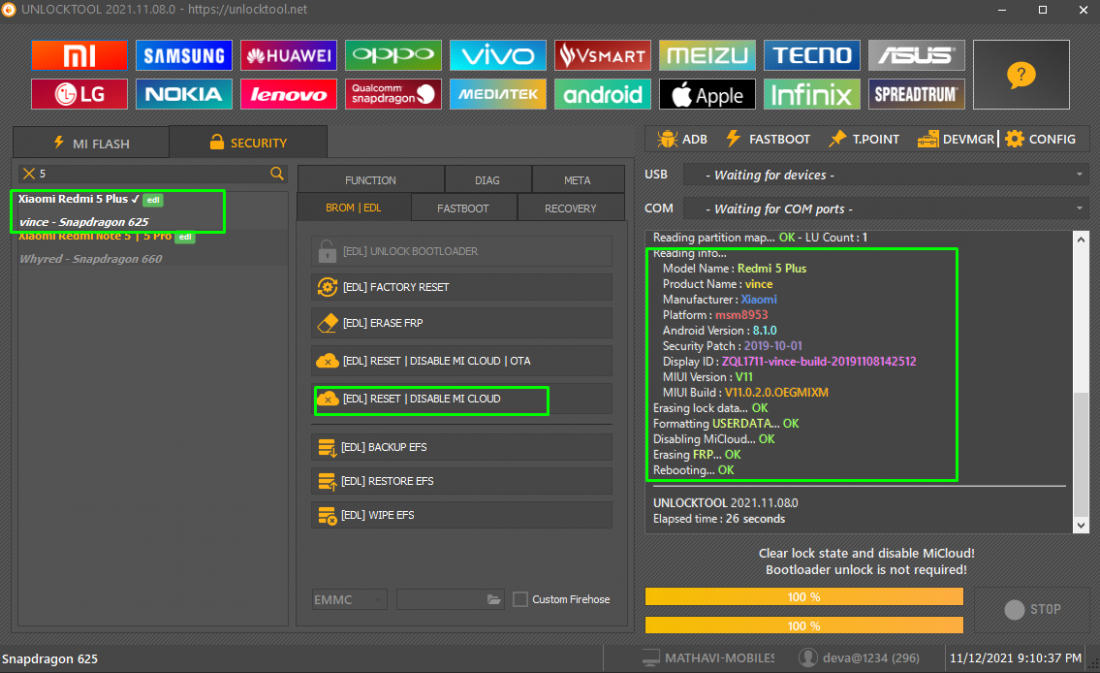The image size is (1100, 673).
Task: Open the EMMC storage type dropdown
Action: coord(349,599)
